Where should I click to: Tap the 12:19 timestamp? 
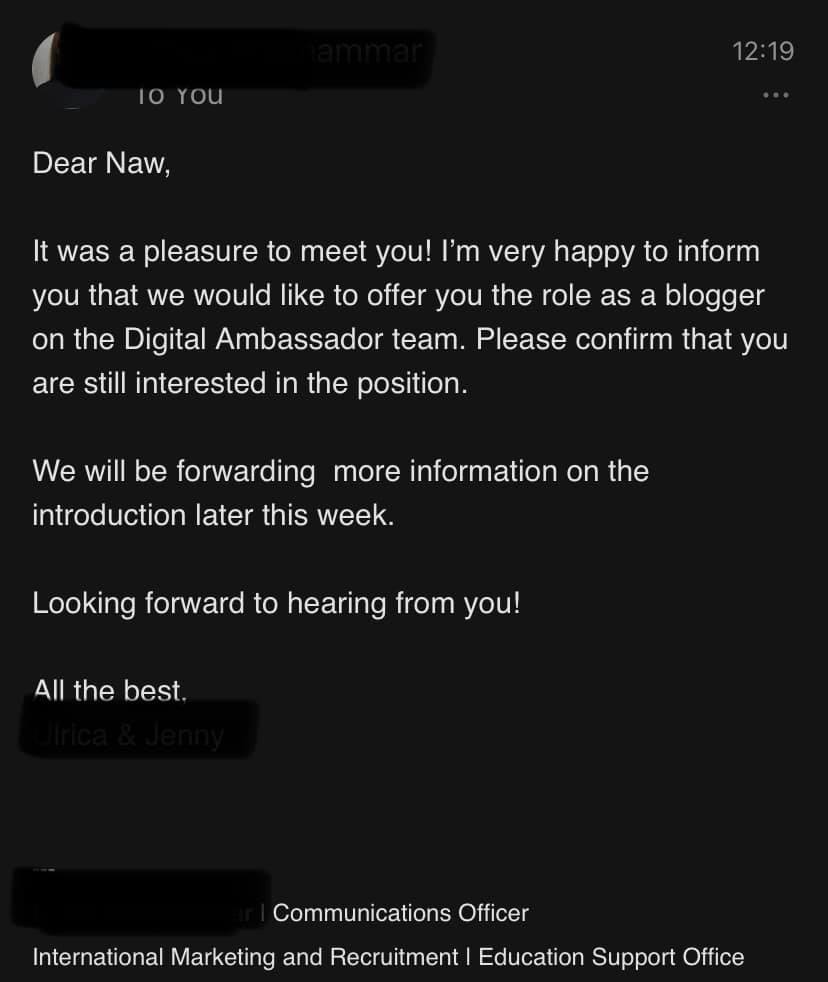click(x=763, y=51)
